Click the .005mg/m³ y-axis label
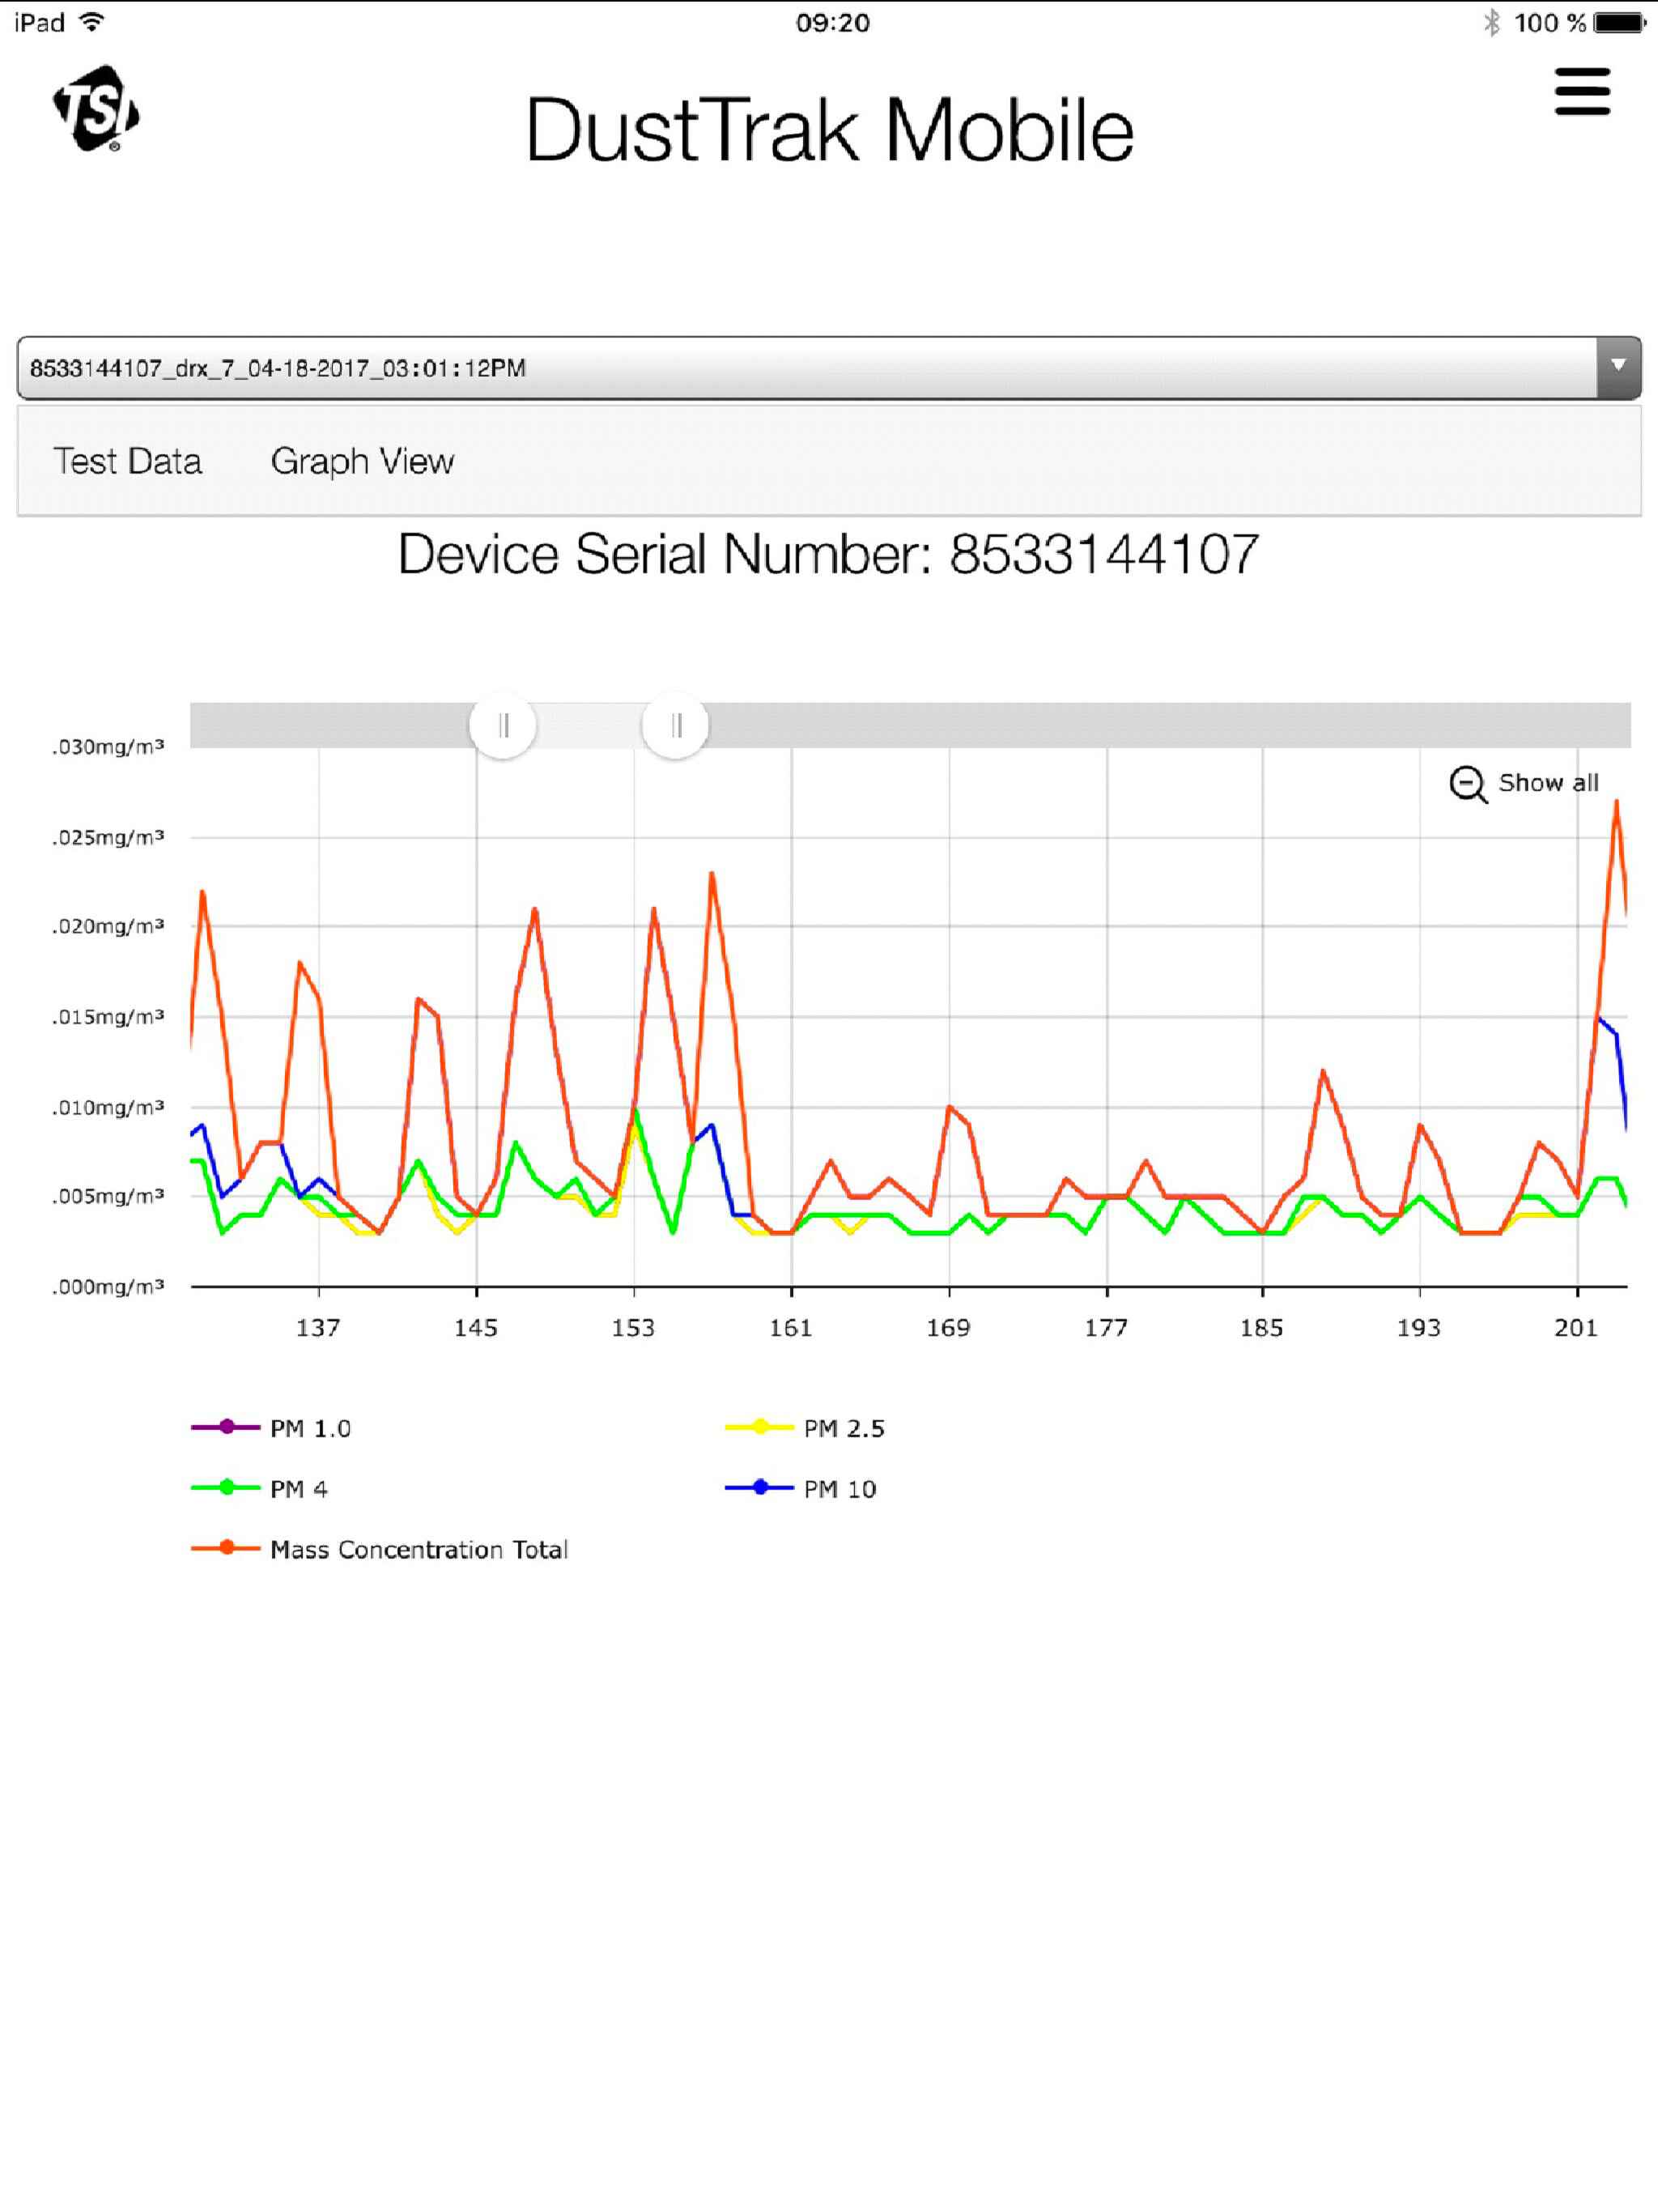Image resolution: width=1658 pixels, height=2212 pixels. pos(108,1196)
